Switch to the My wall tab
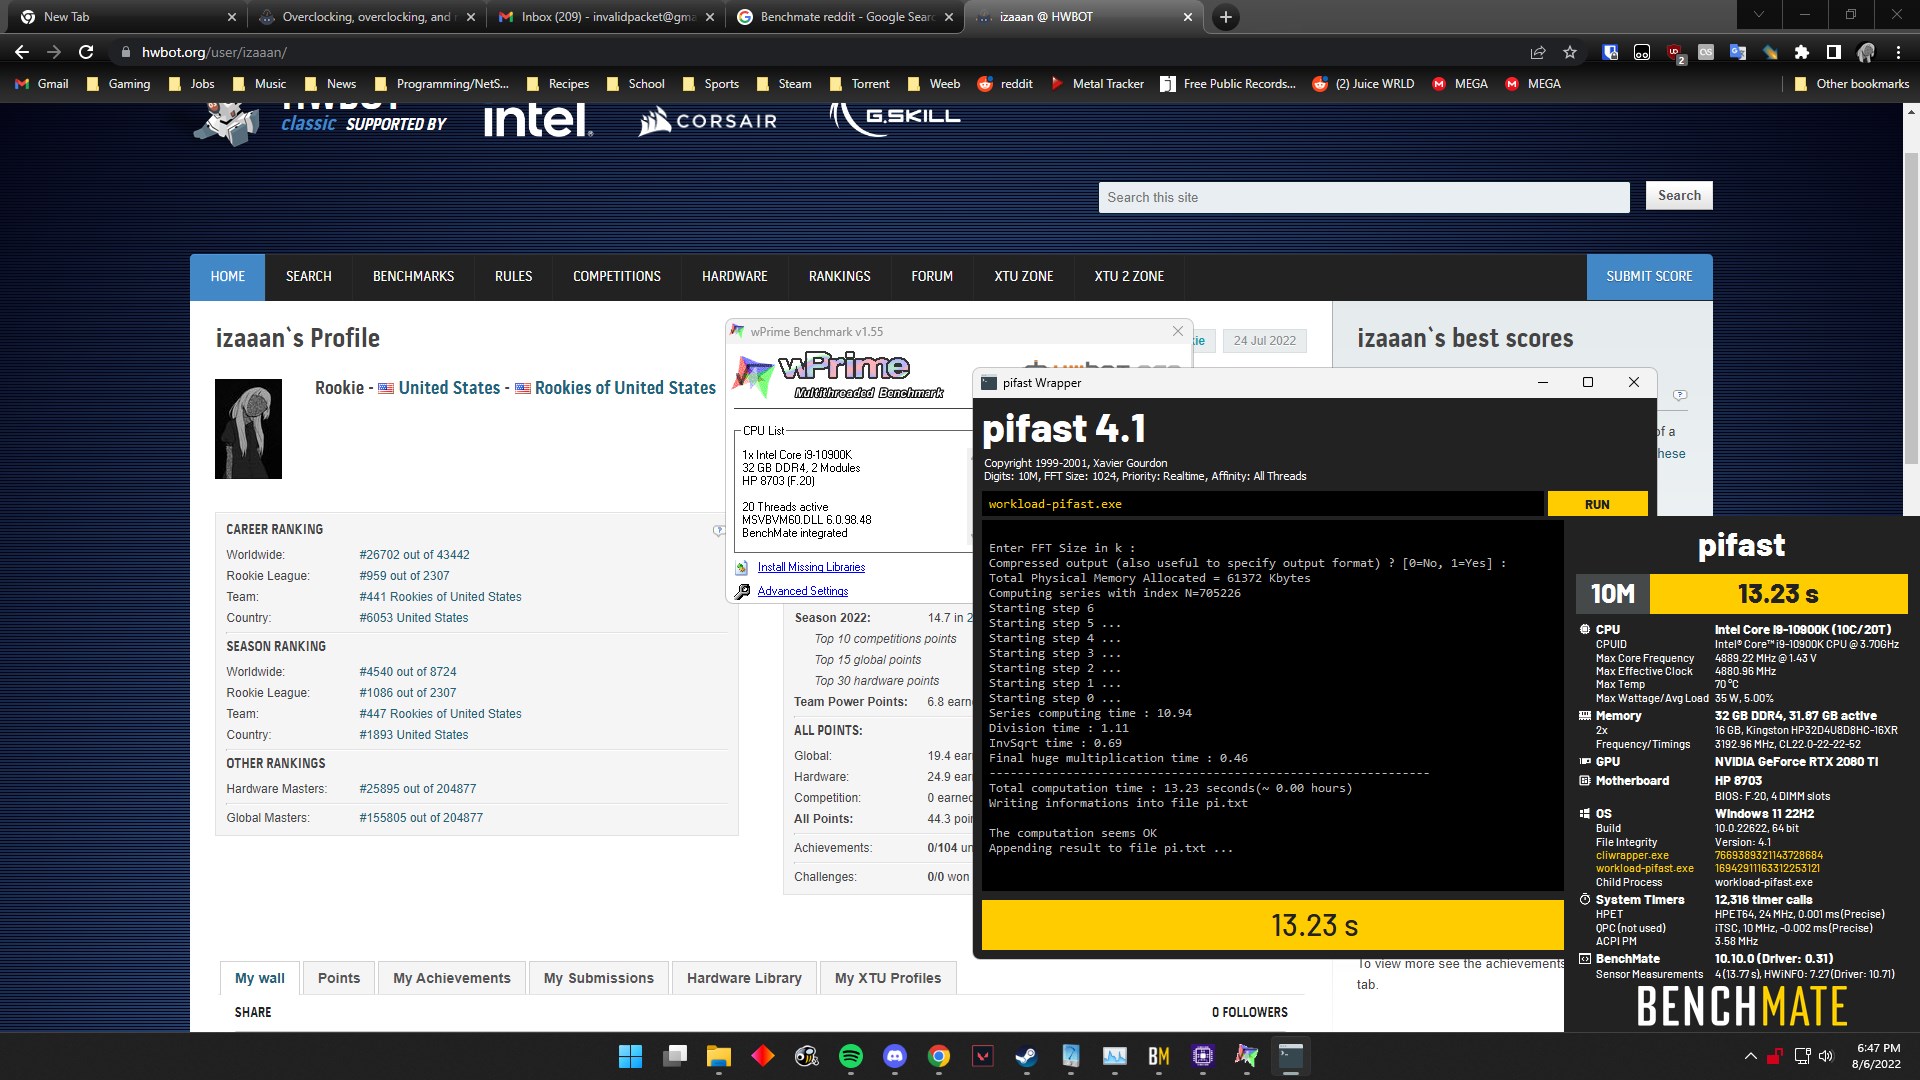 pos(260,978)
